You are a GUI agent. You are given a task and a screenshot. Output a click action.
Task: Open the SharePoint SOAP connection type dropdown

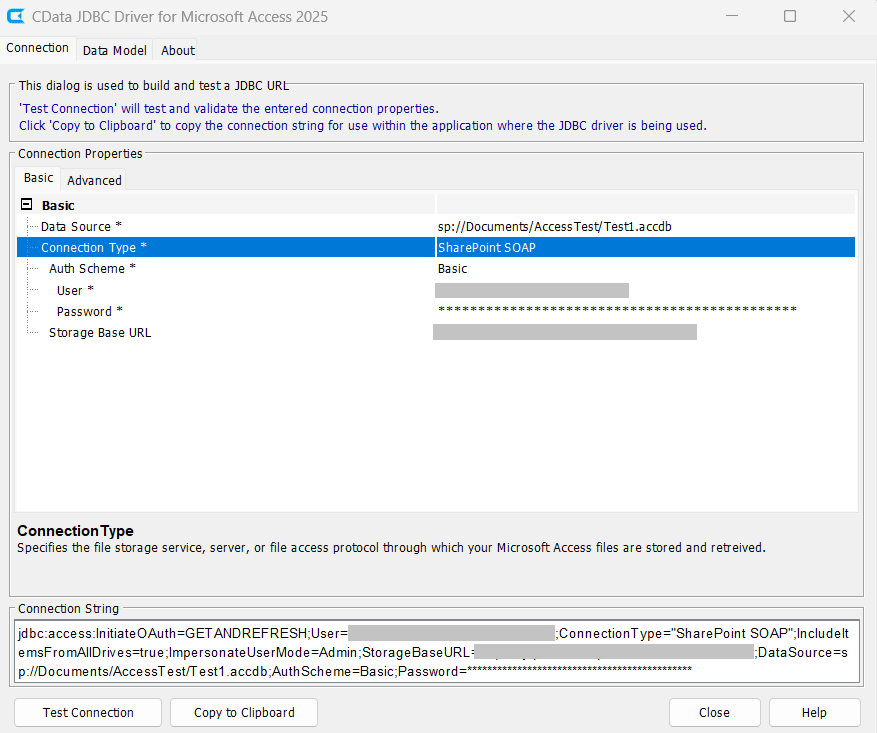tap(644, 247)
